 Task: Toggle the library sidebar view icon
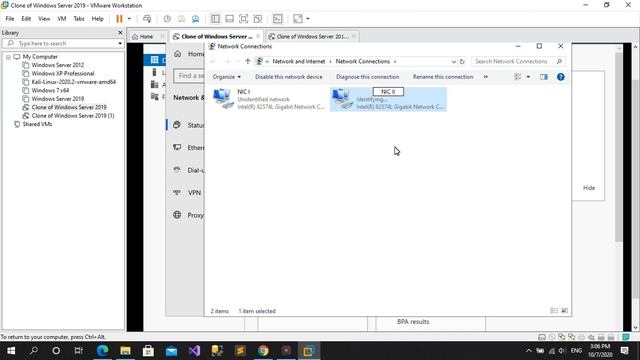point(215,19)
